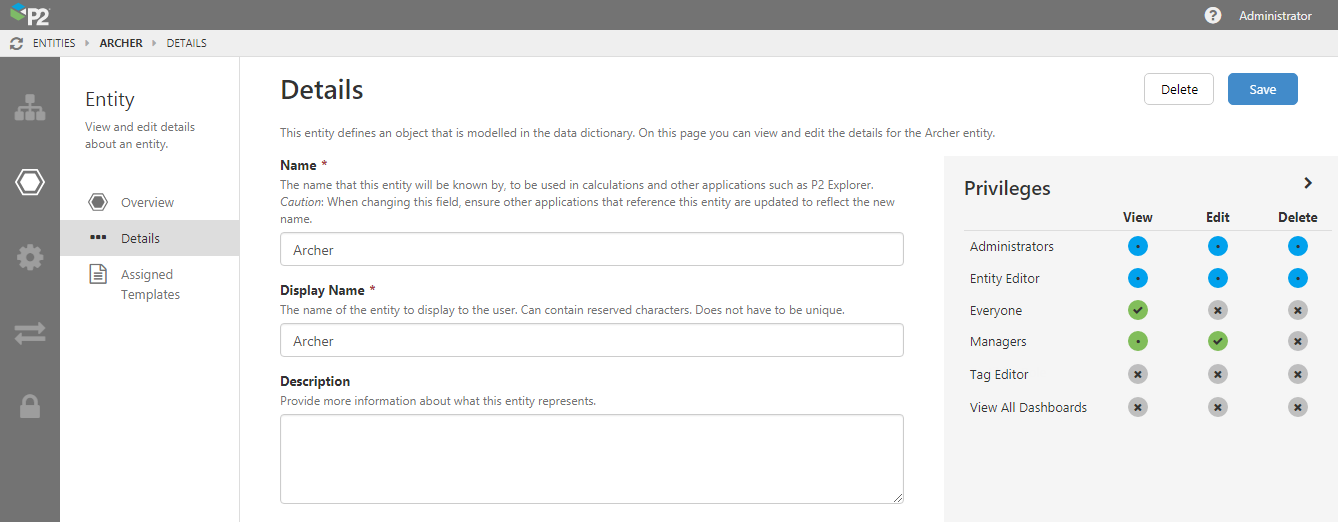Toggle Tag Editor's Delete privilege

[x=1297, y=374]
